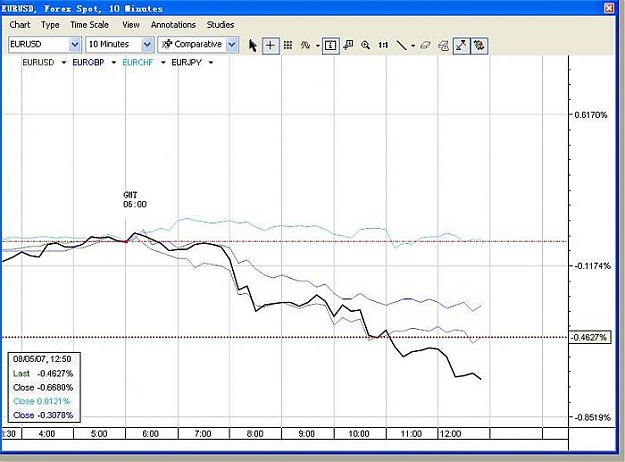Toggle the crosshair cursor tool
This screenshot has width=625, height=462.
click(x=270, y=45)
